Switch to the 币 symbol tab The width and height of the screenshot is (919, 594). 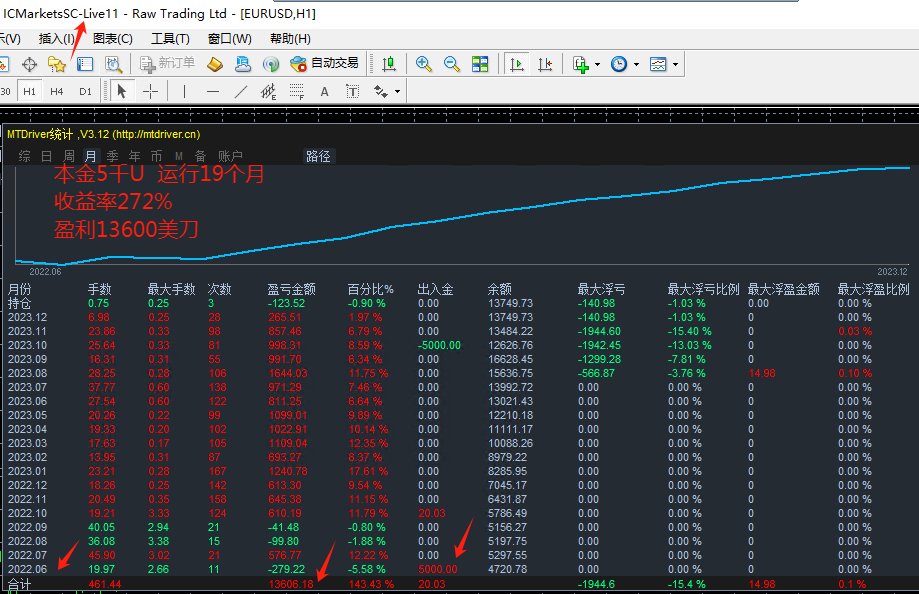click(x=156, y=156)
